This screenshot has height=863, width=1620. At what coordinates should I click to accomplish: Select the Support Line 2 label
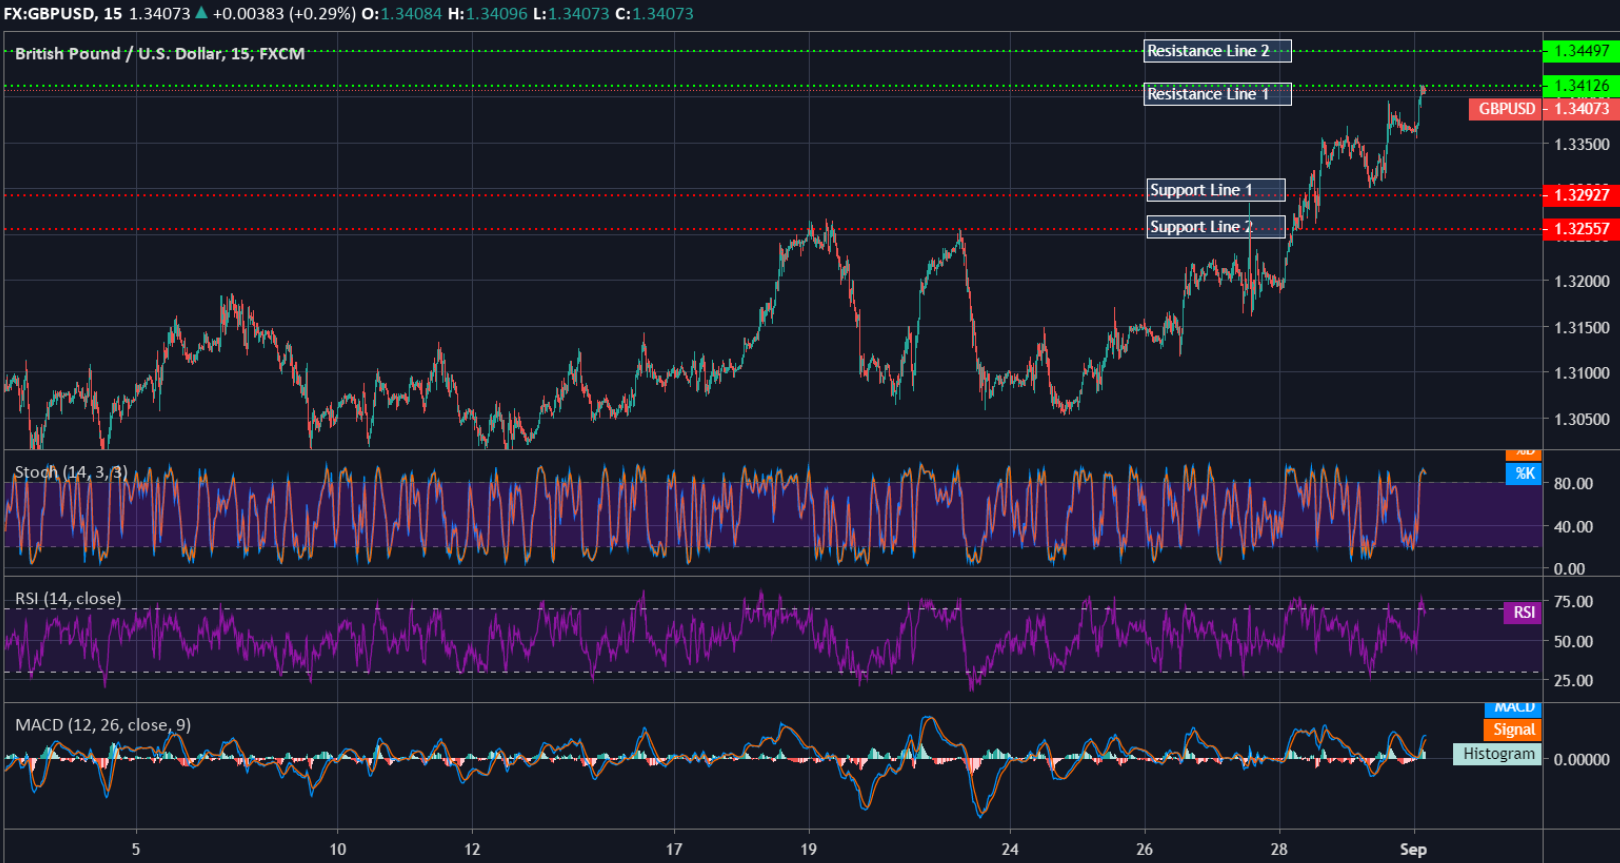pyautogui.click(x=1216, y=227)
